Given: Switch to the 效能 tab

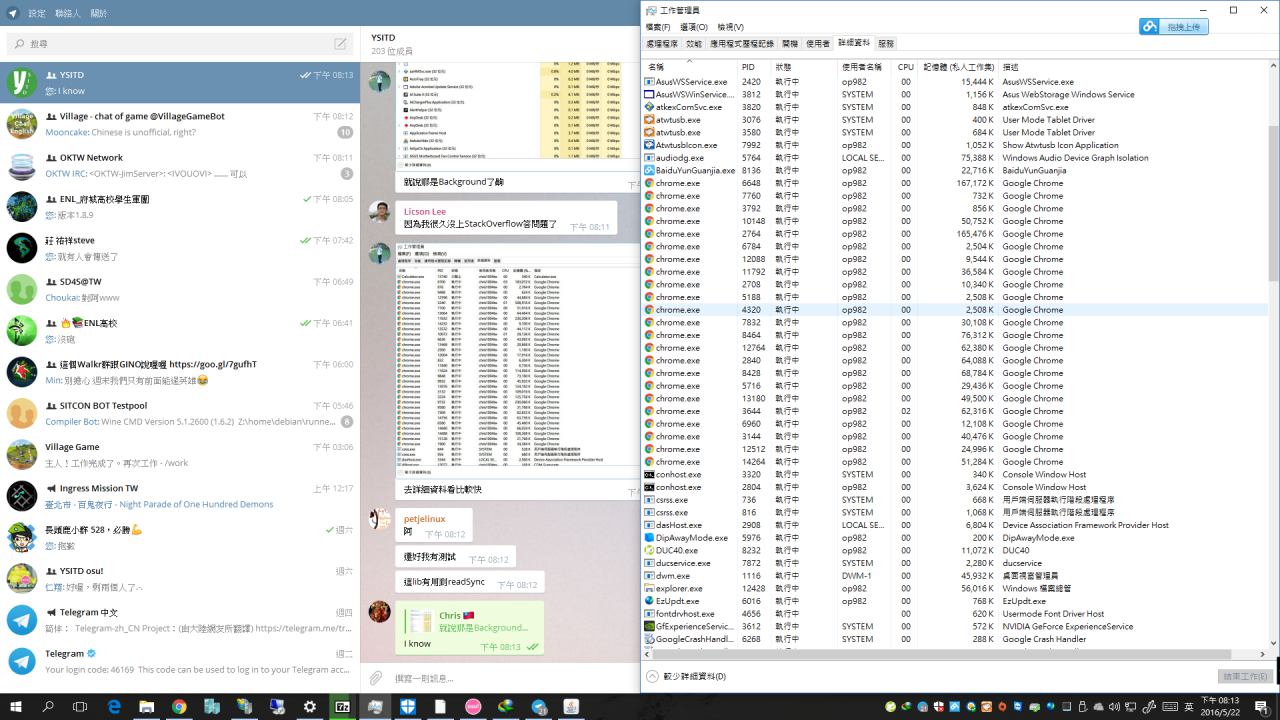Looking at the screenshot, I should [694, 44].
